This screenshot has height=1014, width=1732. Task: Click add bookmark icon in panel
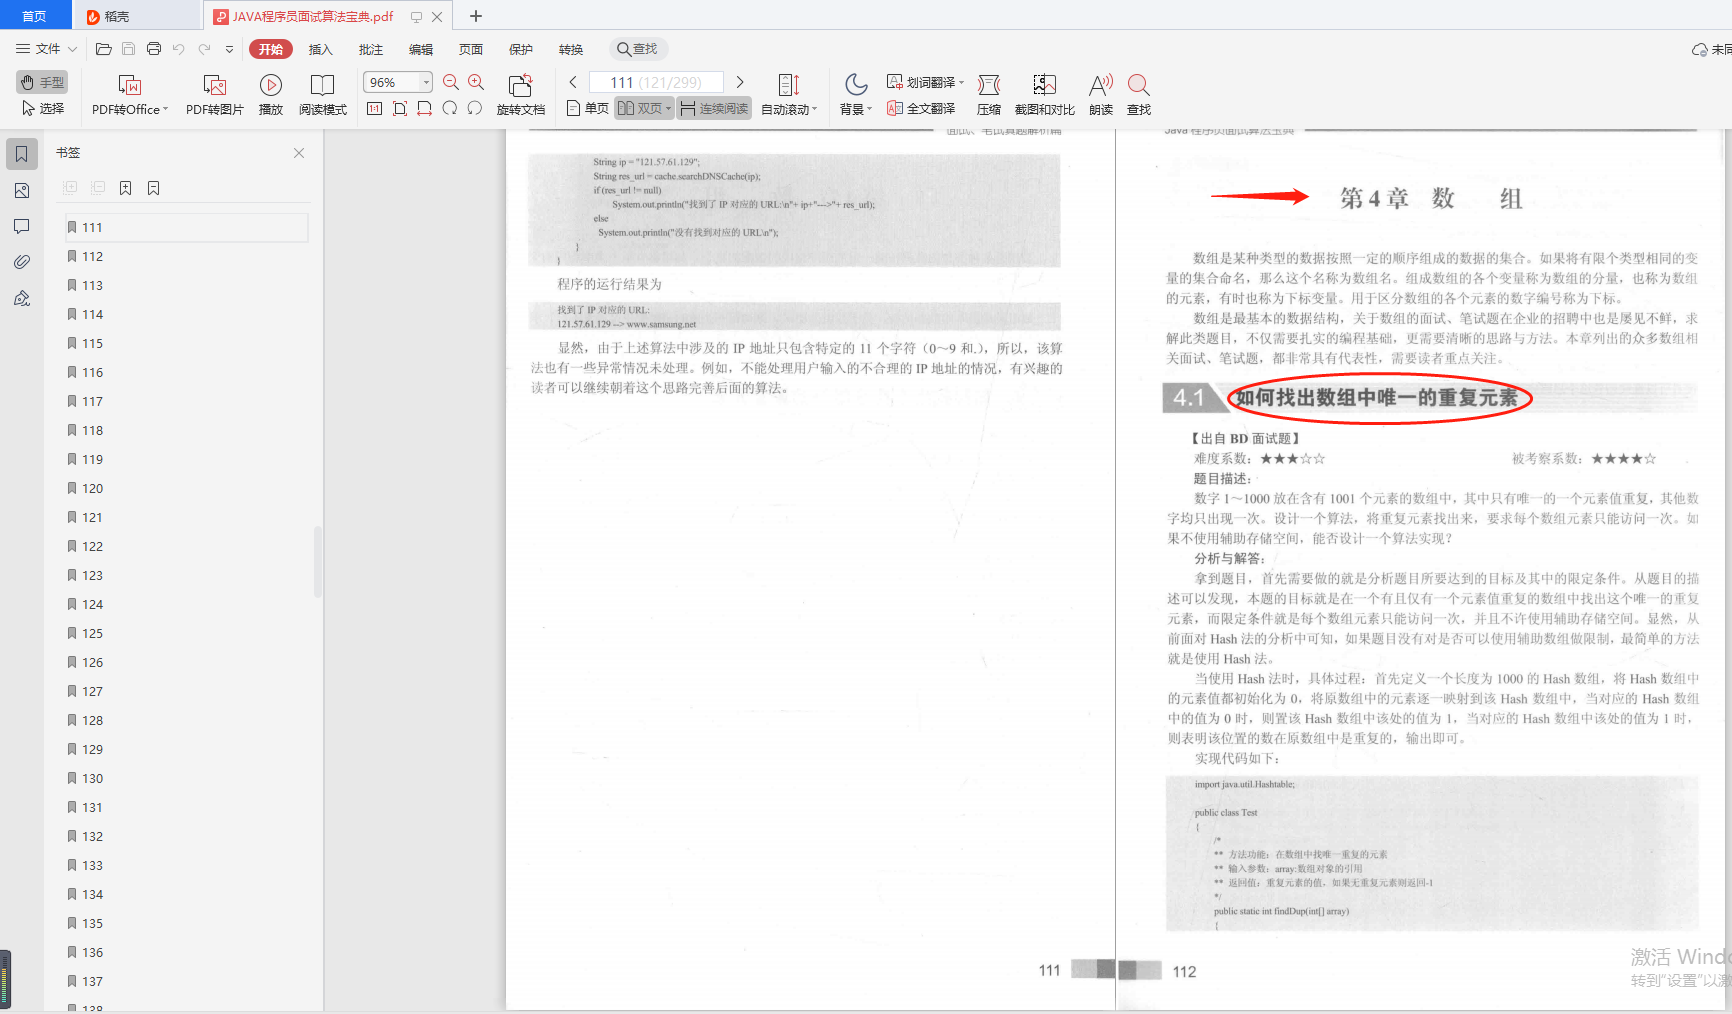[x=125, y=188]
